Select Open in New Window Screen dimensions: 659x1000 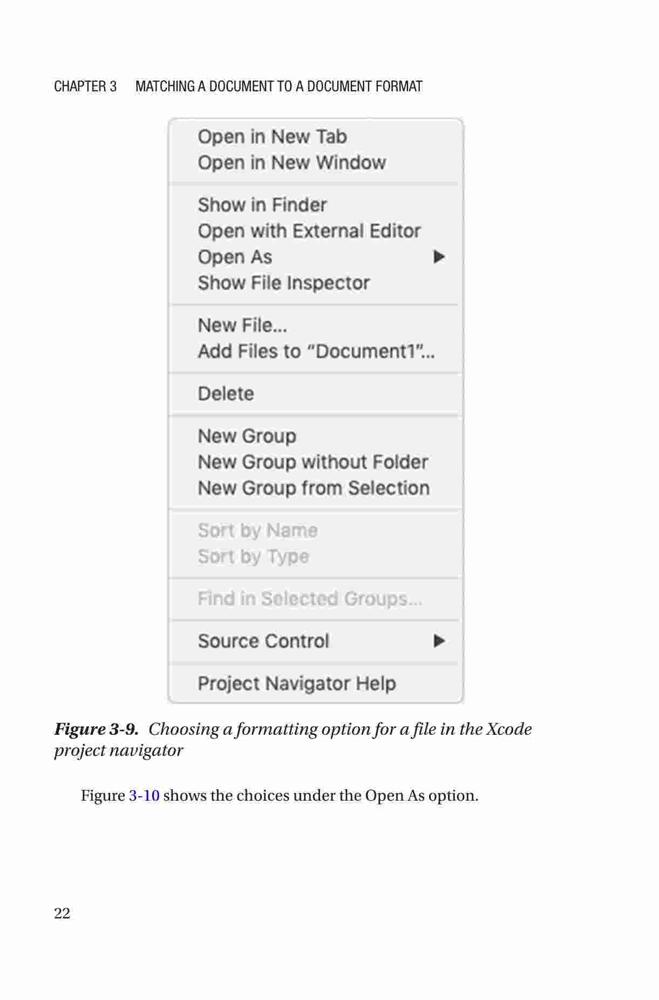(315, 163)
